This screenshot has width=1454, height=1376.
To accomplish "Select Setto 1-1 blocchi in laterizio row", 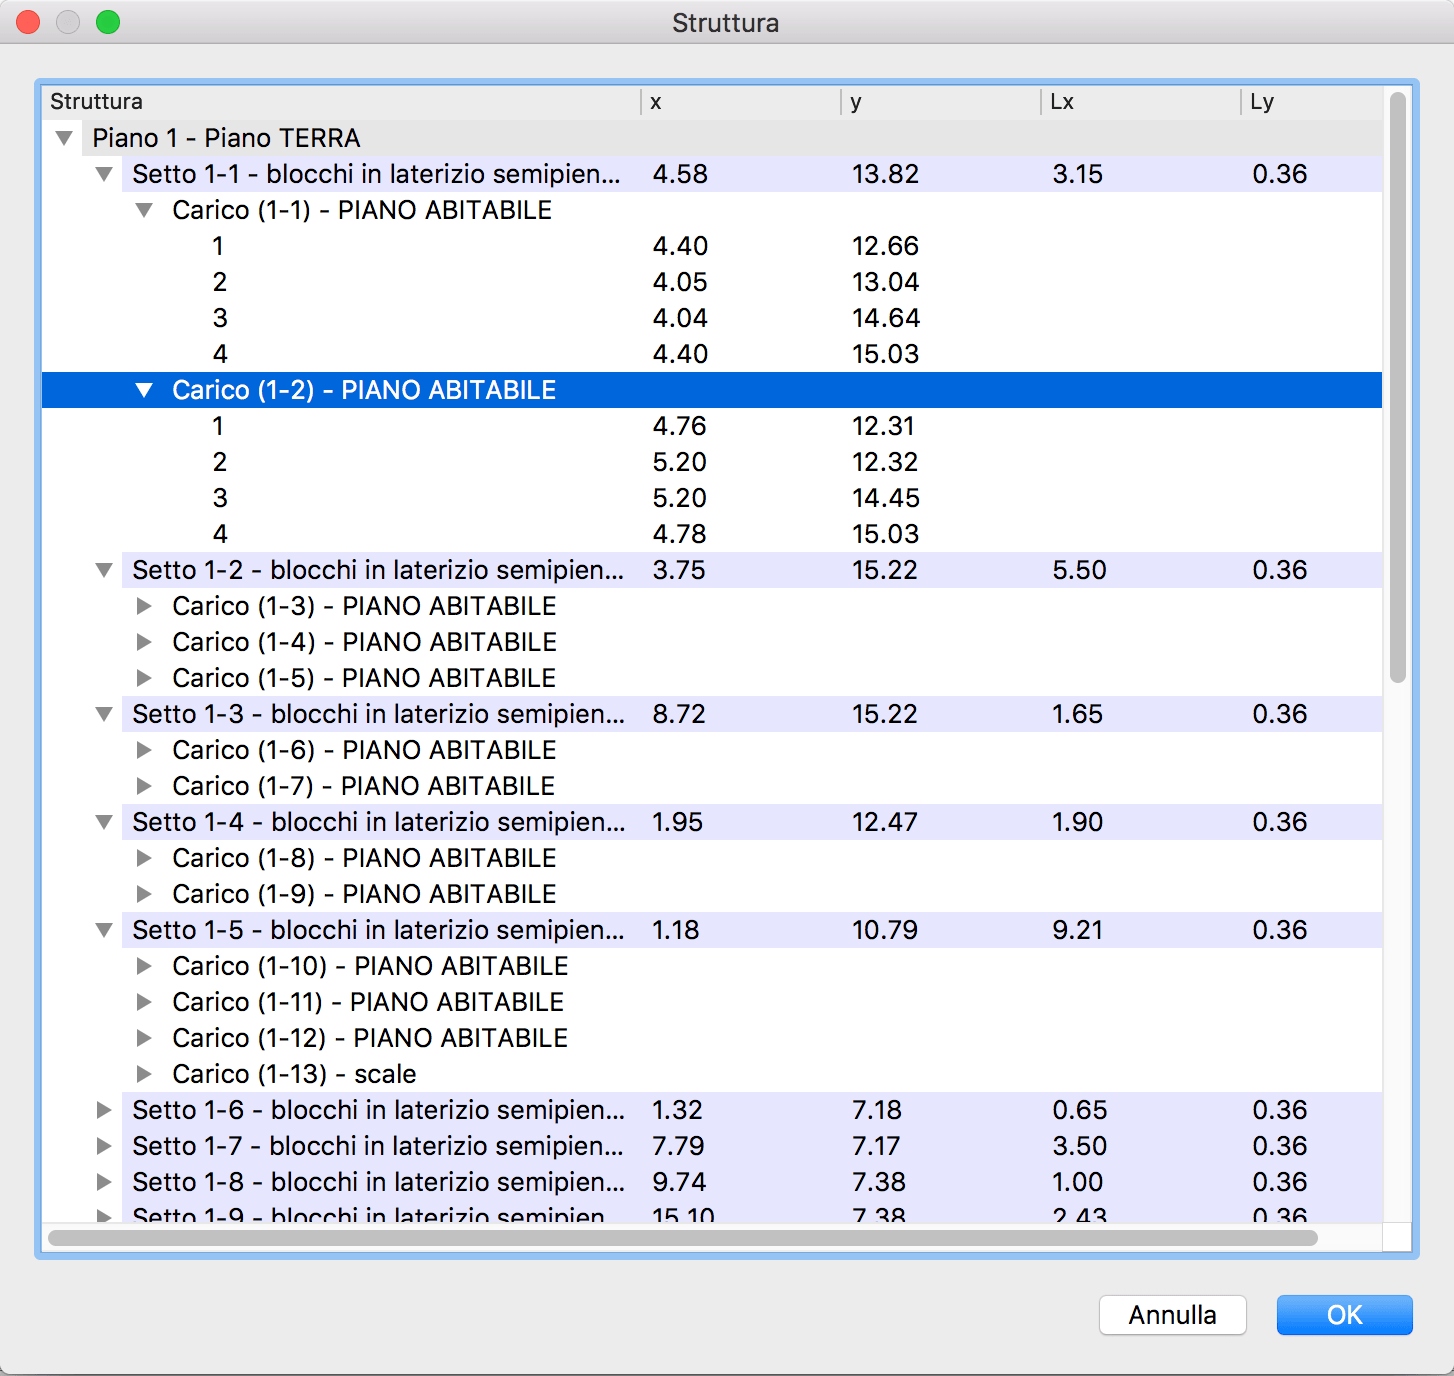I will (x=712, y=174).
